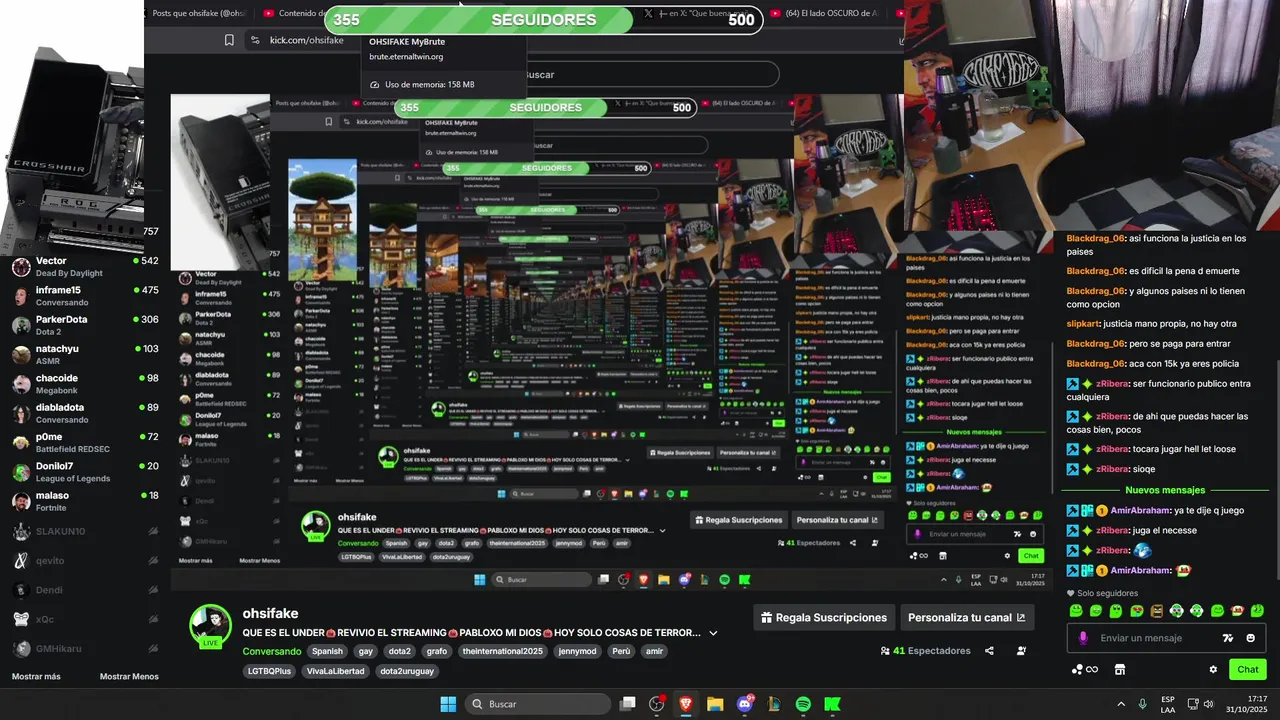1280x720 pixels.
Task: Open diabladota's channel in sidebar
Action: click(85, 413)
